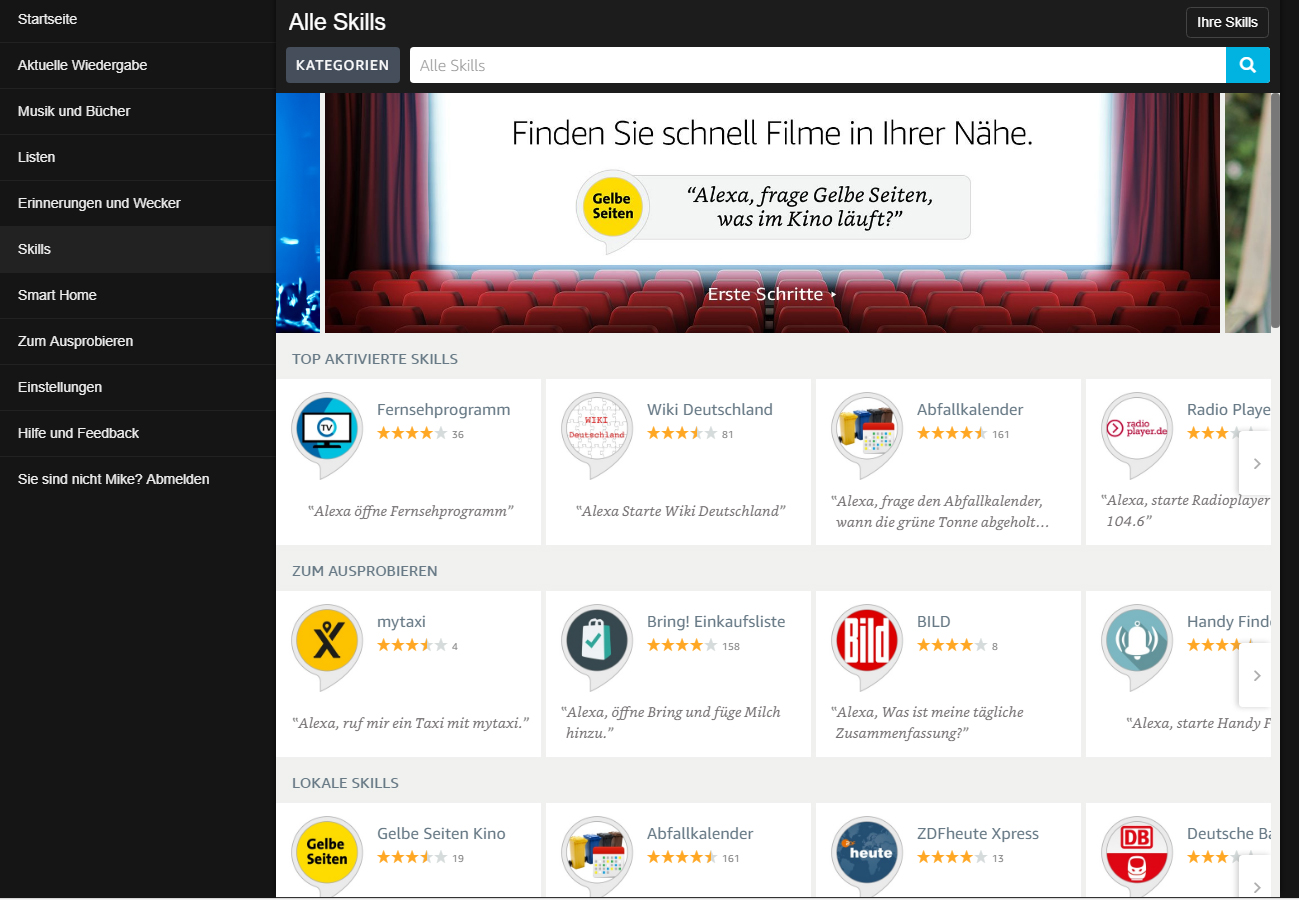Open Einstellungen
The image size is (1299, 900).
[x=138, y=387]
